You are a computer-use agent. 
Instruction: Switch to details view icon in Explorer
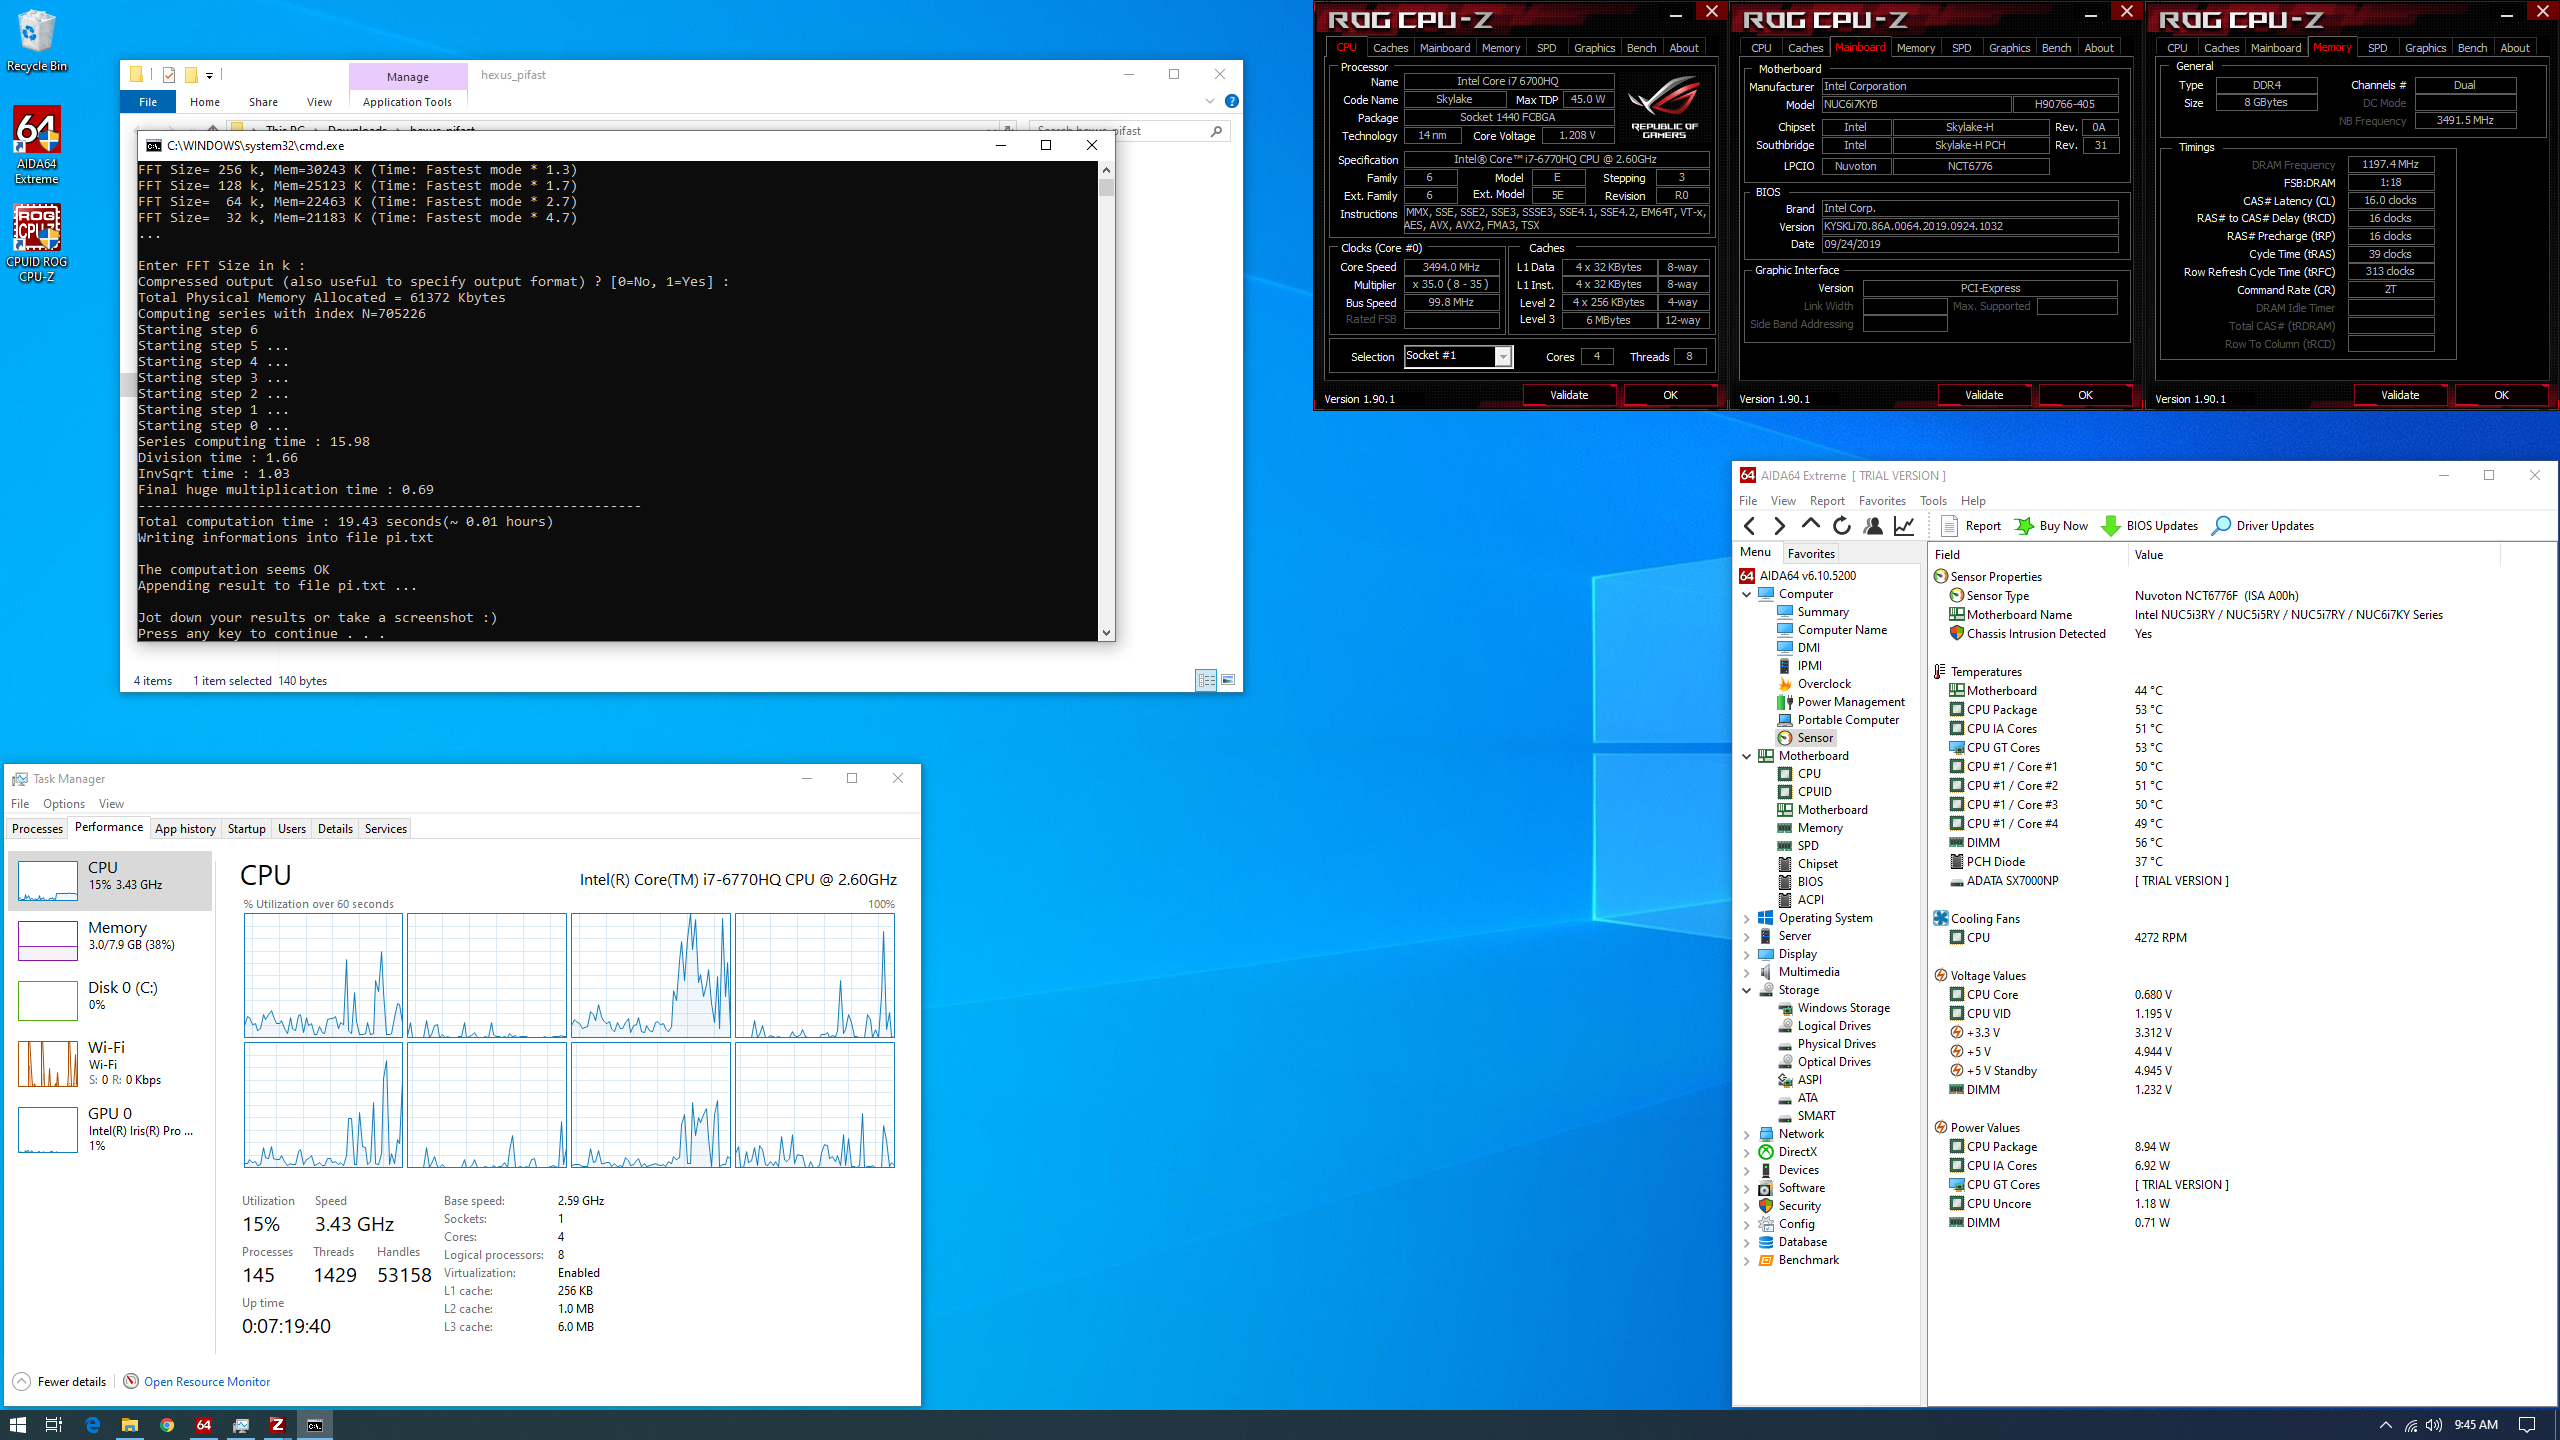coord(1206,680)
